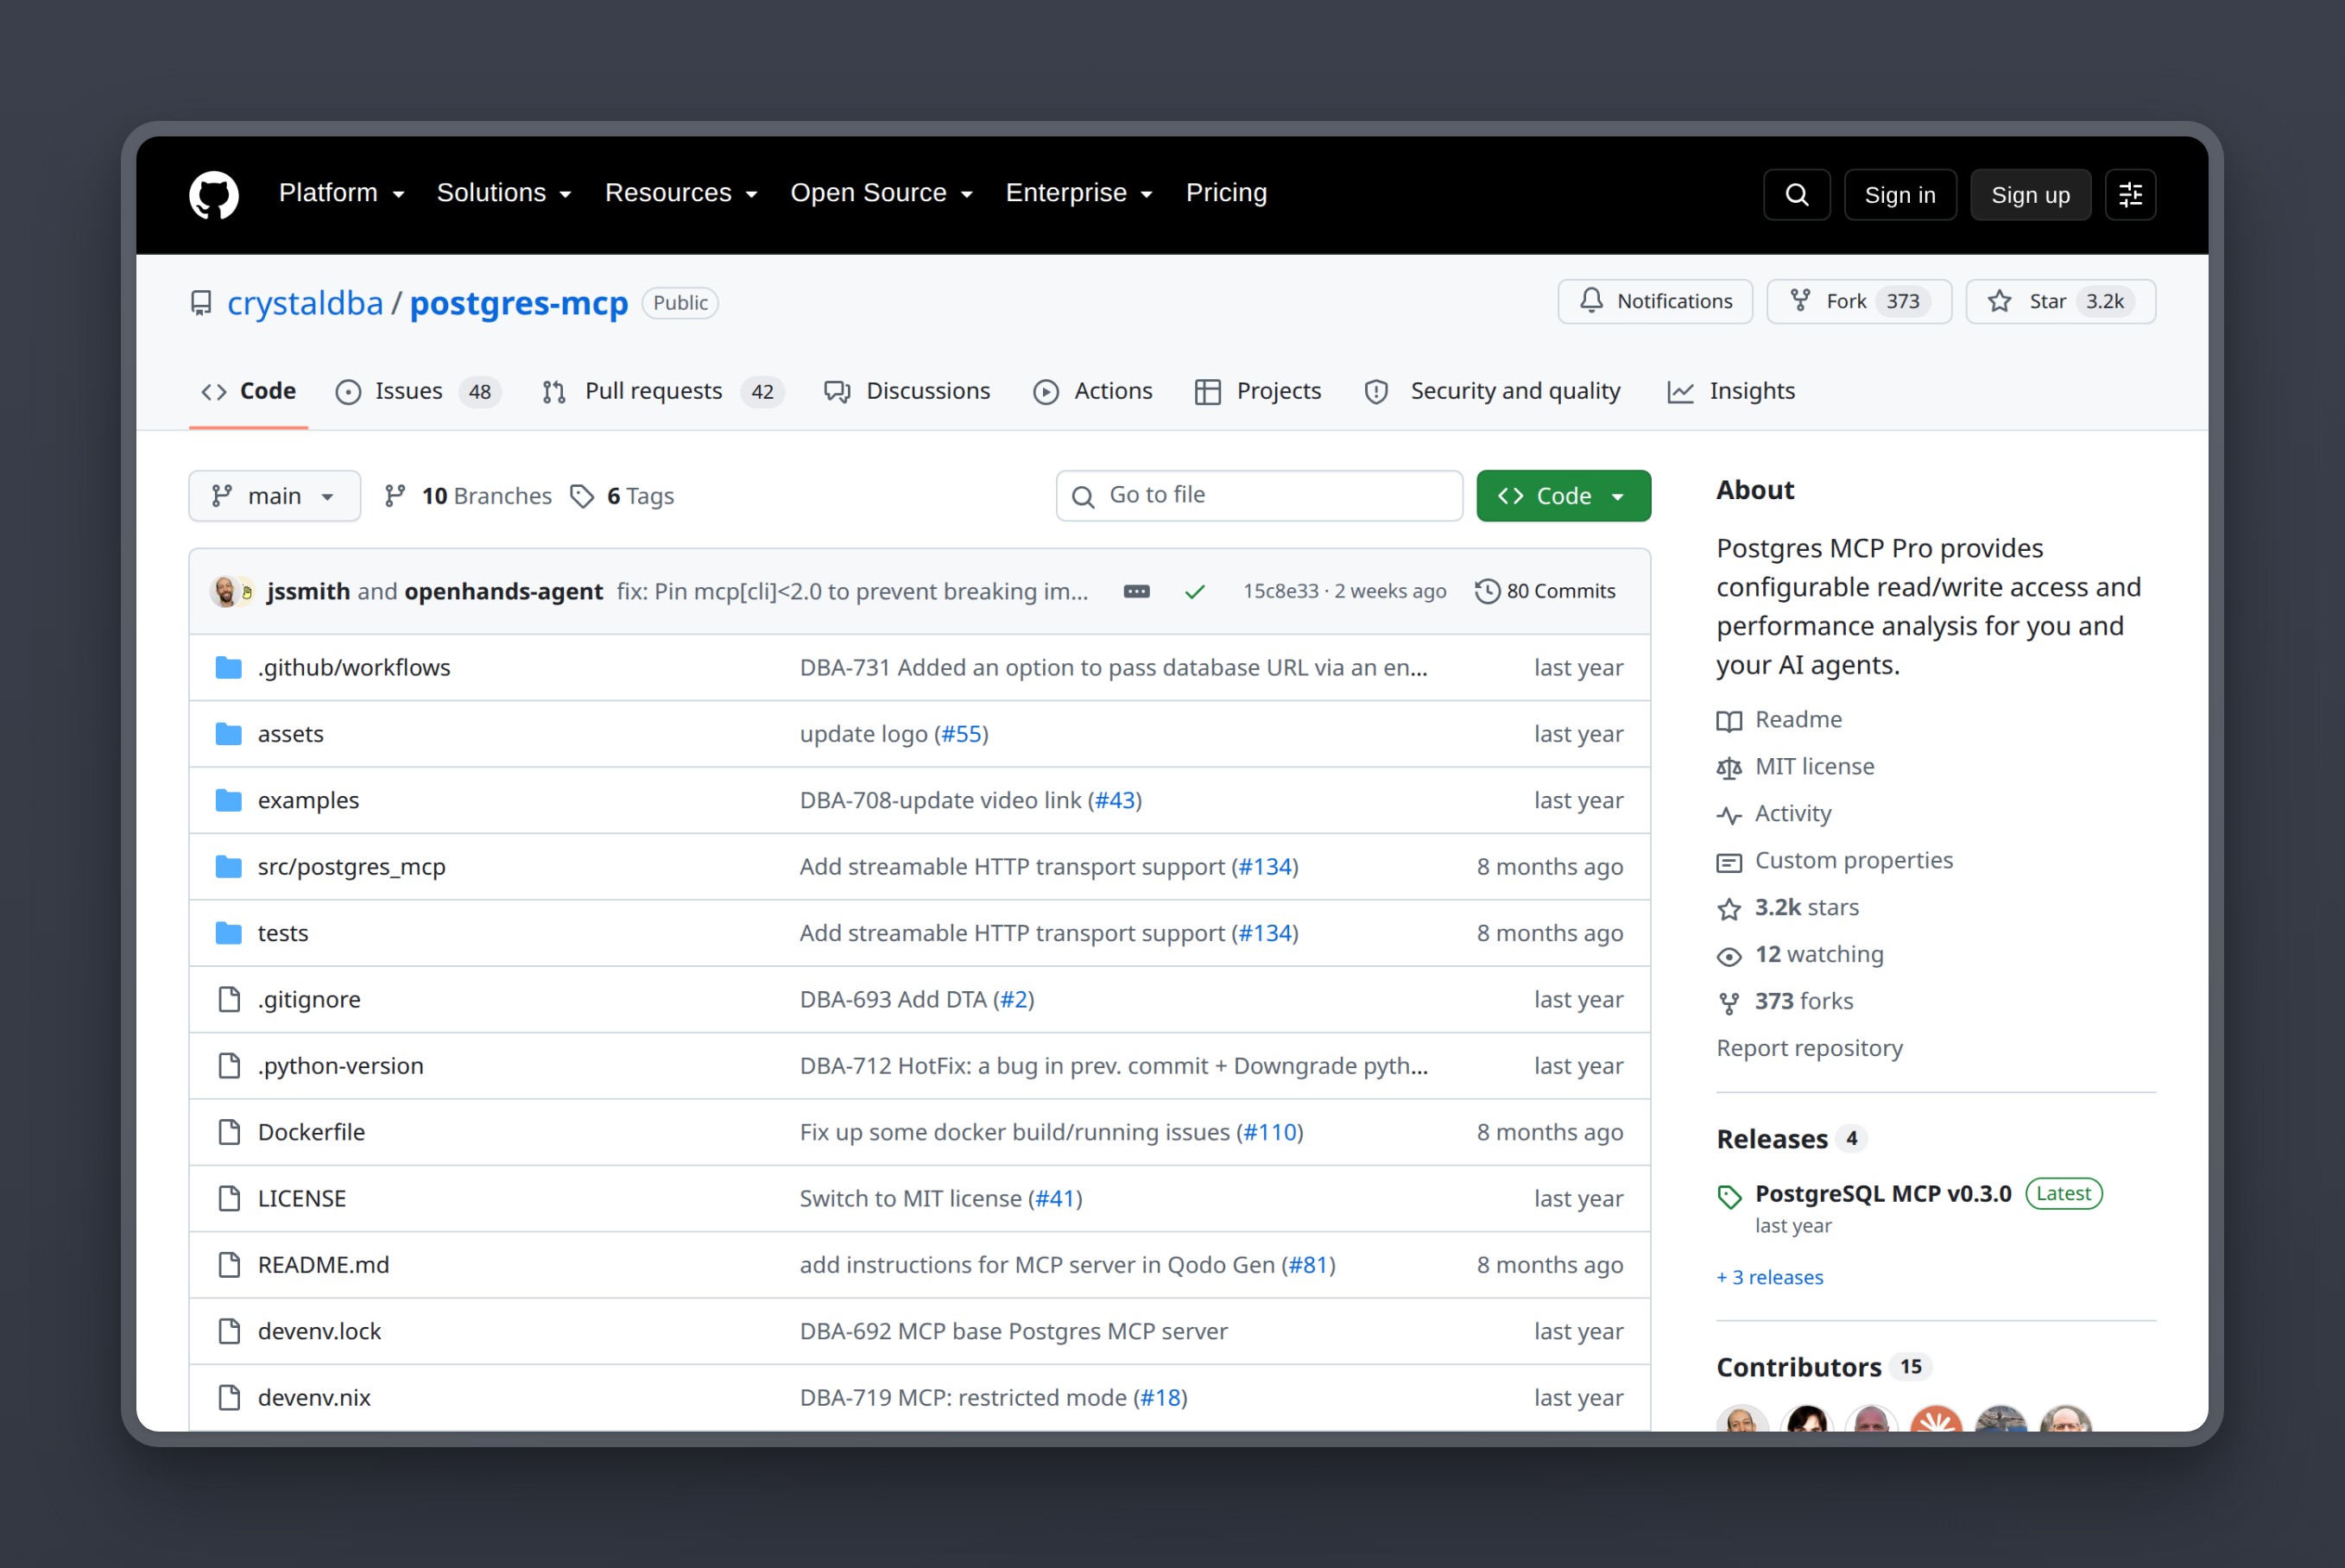Switch to the Actions tab
2345x1568 pixels.
1093,391
